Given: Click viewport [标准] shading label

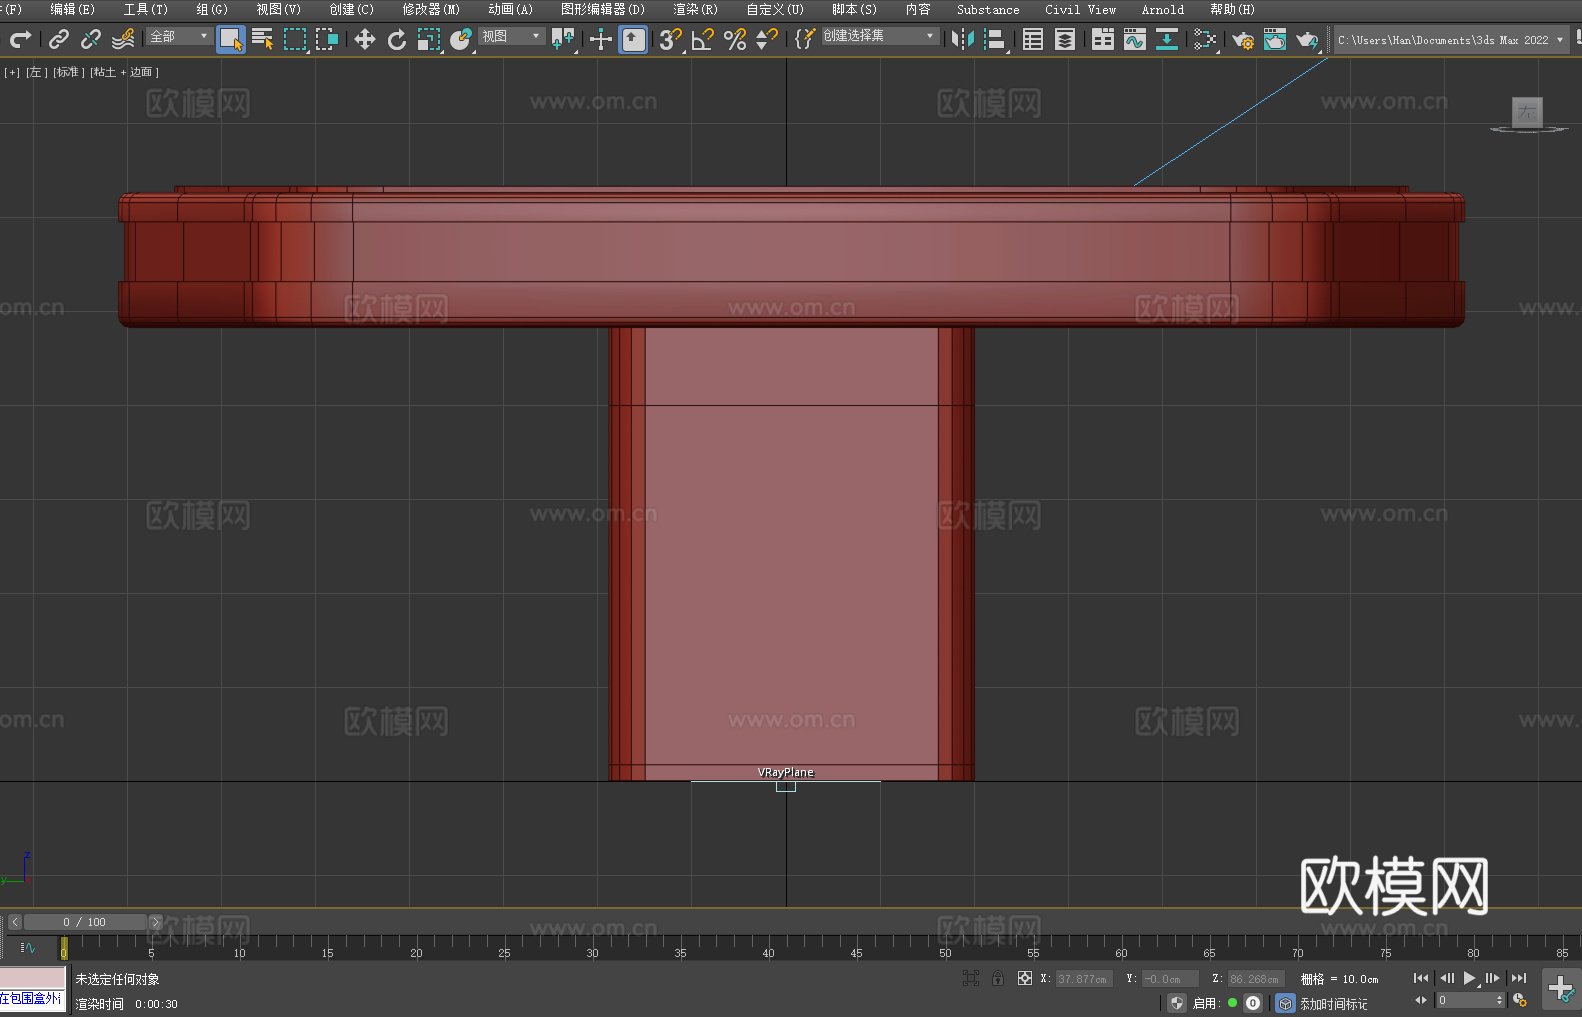Looking at the screenshot, I should coord(67,72).
